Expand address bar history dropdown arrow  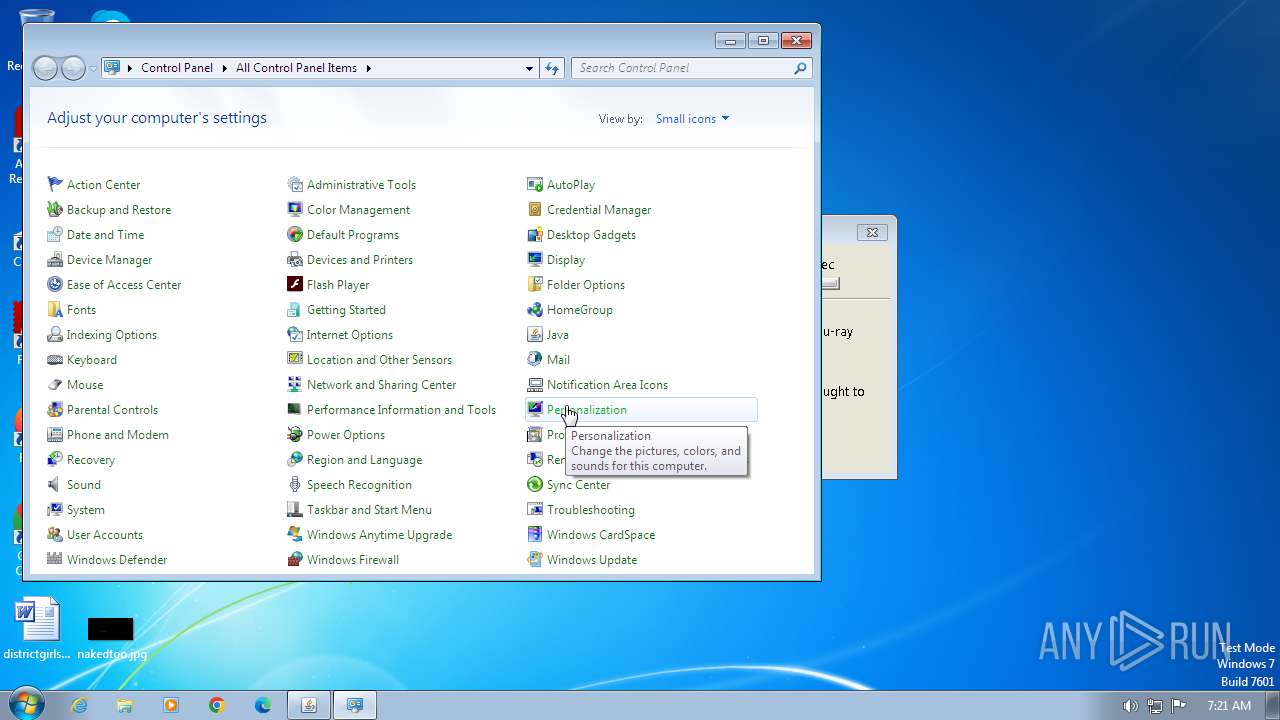point(529,68)
